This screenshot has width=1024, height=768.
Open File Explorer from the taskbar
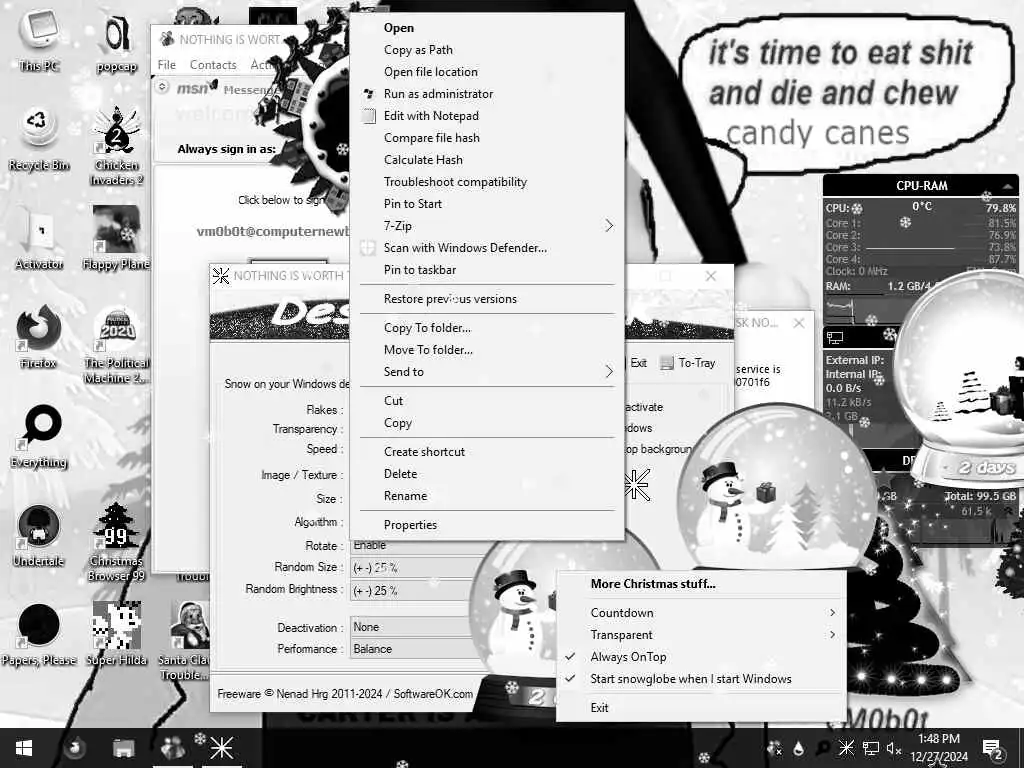pos(123,748)
